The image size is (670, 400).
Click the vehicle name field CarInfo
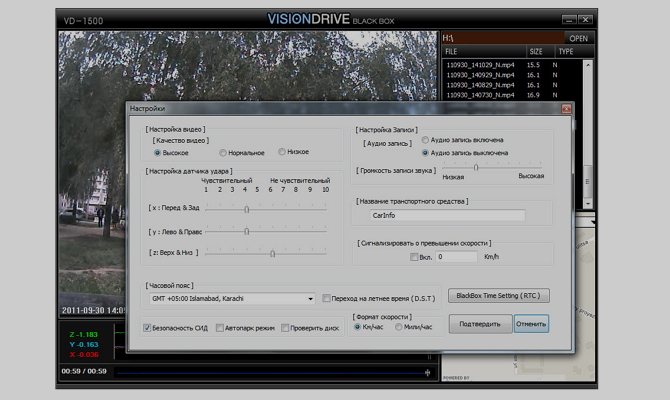(447, 215)
